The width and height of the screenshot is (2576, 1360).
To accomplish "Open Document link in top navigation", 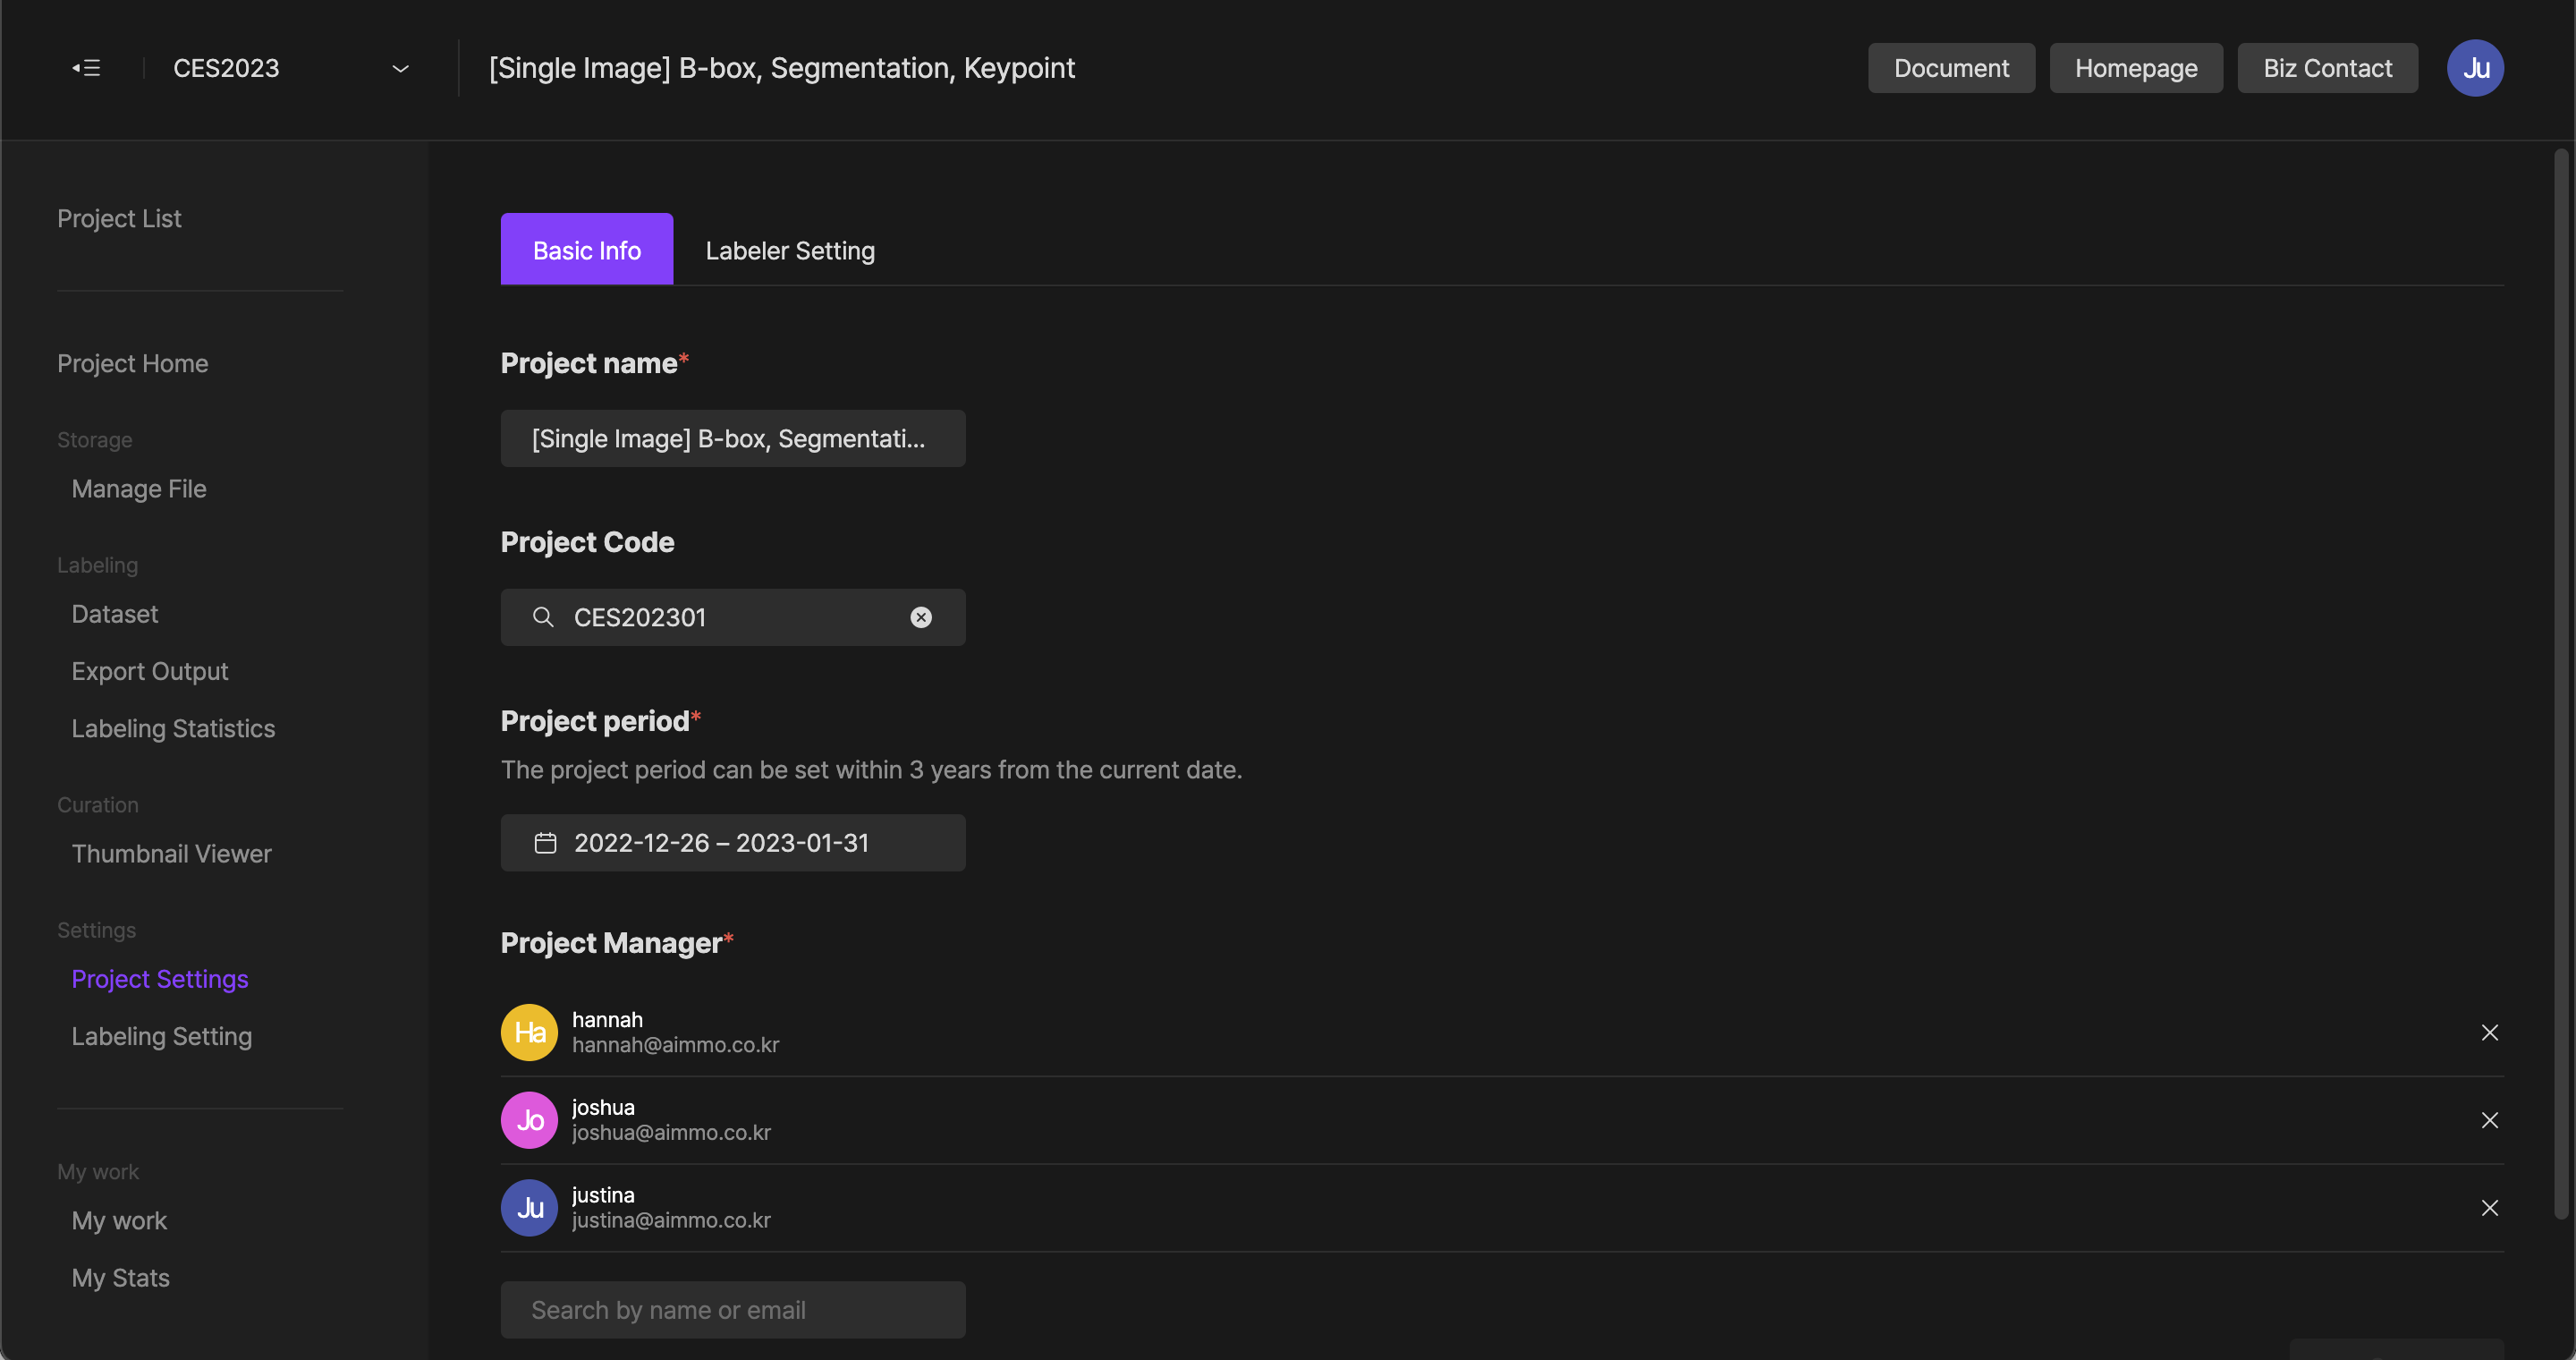I will coord(1951,68).
